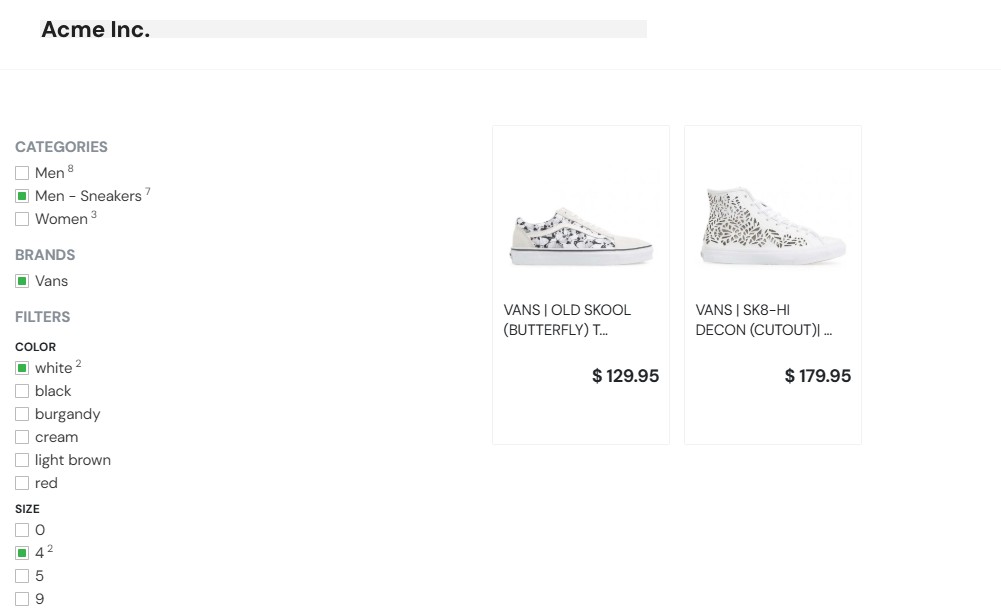Click the Acme Inc. logo

95,30
